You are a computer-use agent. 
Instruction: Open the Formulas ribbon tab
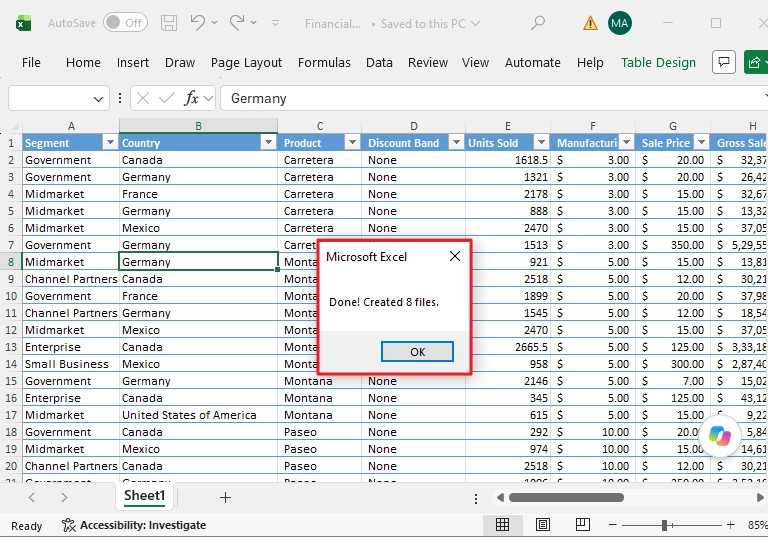[x=324, y=63]
